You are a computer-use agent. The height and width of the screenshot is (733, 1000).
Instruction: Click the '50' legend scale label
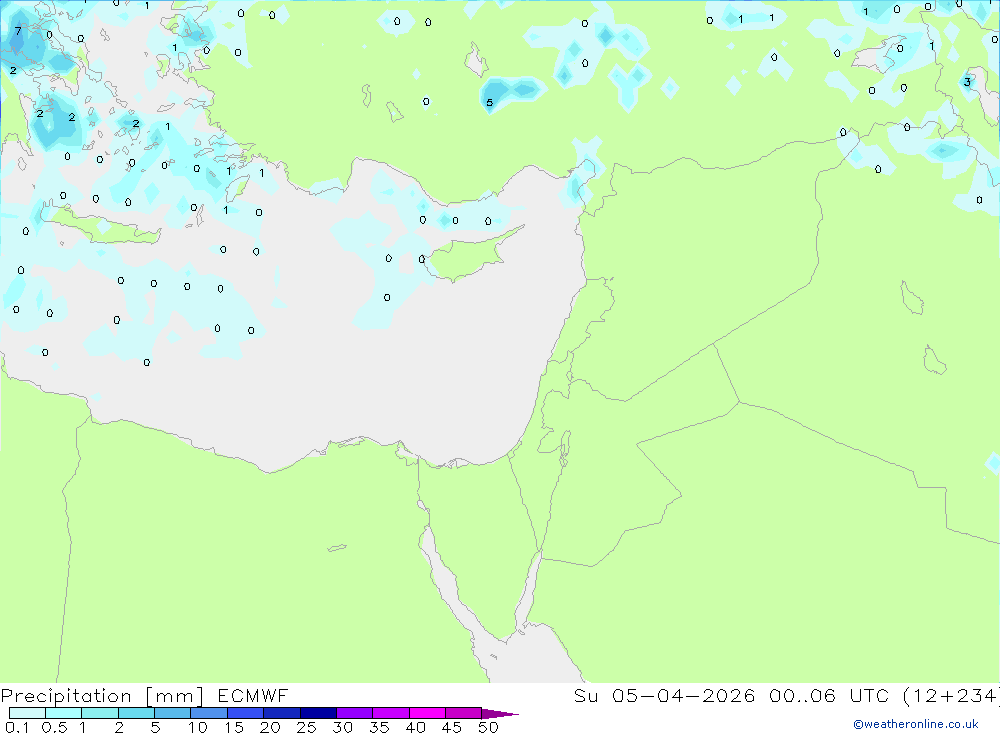[488, 727]
